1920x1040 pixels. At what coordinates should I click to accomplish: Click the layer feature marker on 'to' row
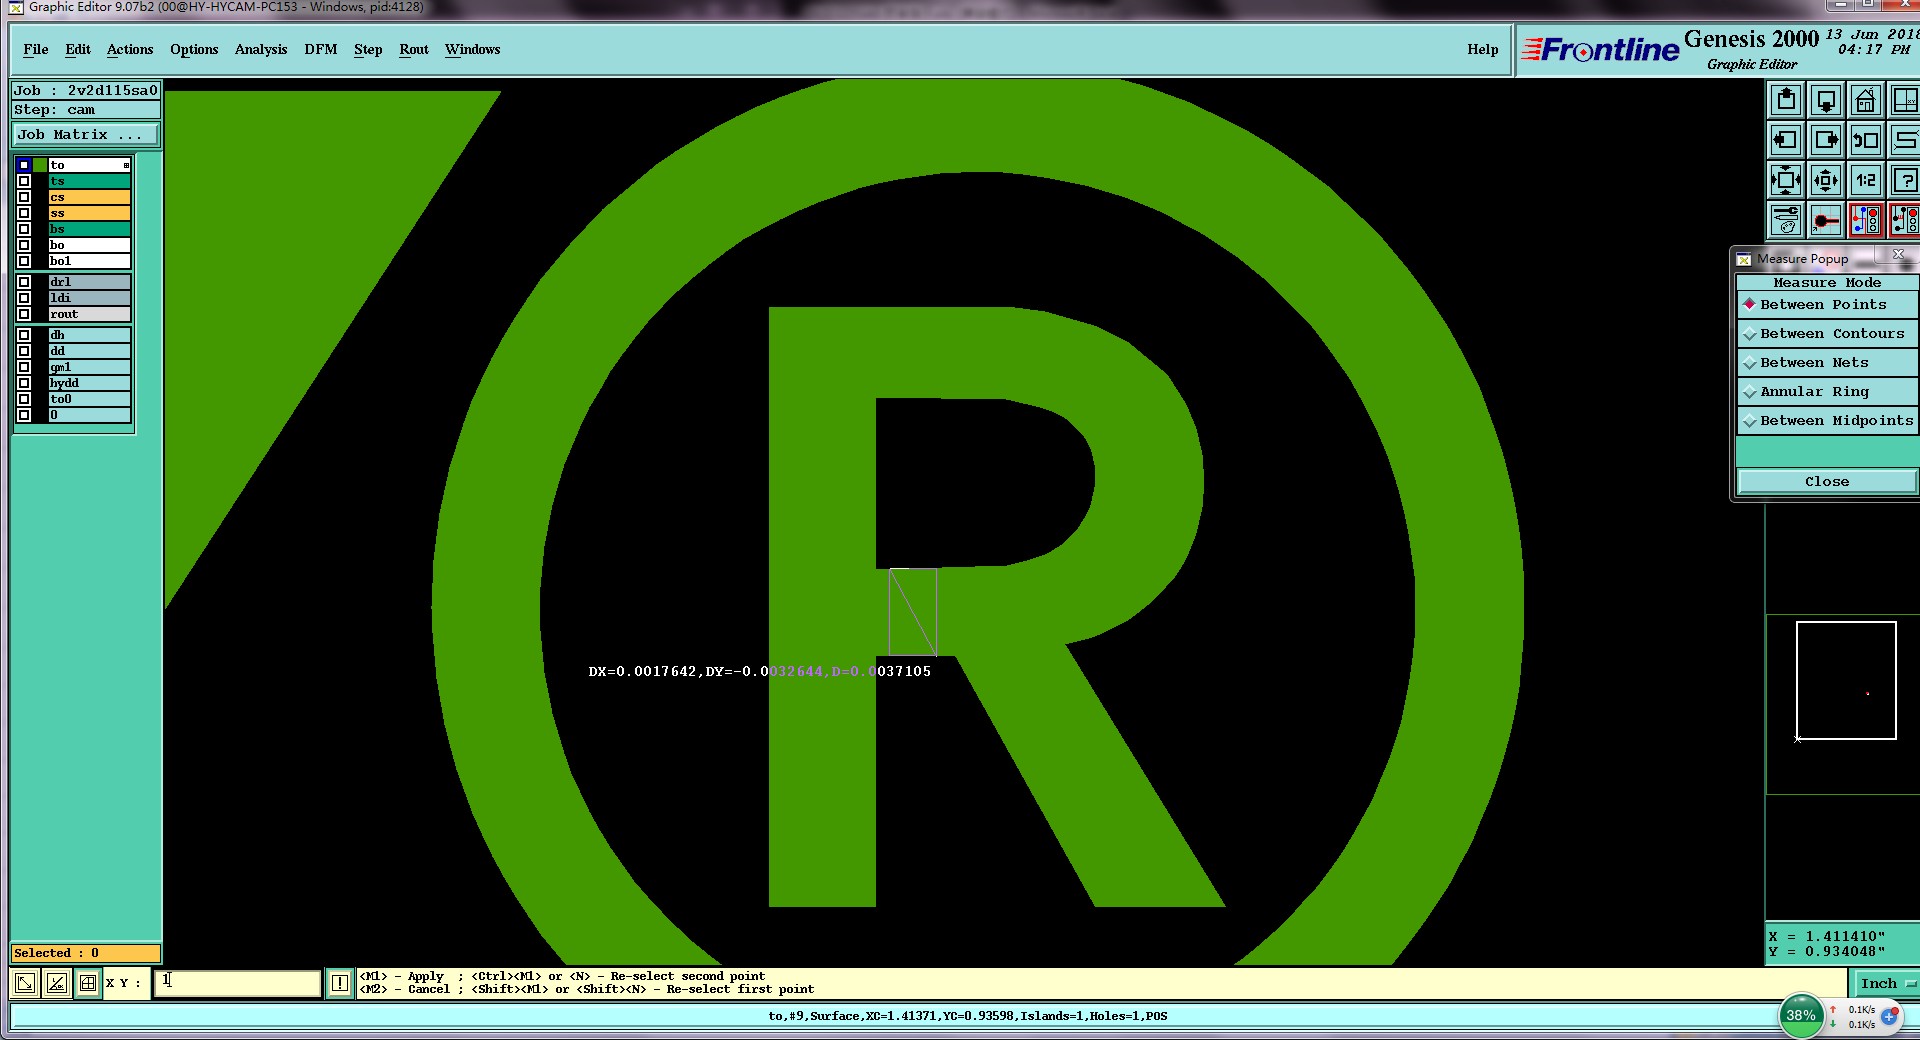[x=126, y=165]
